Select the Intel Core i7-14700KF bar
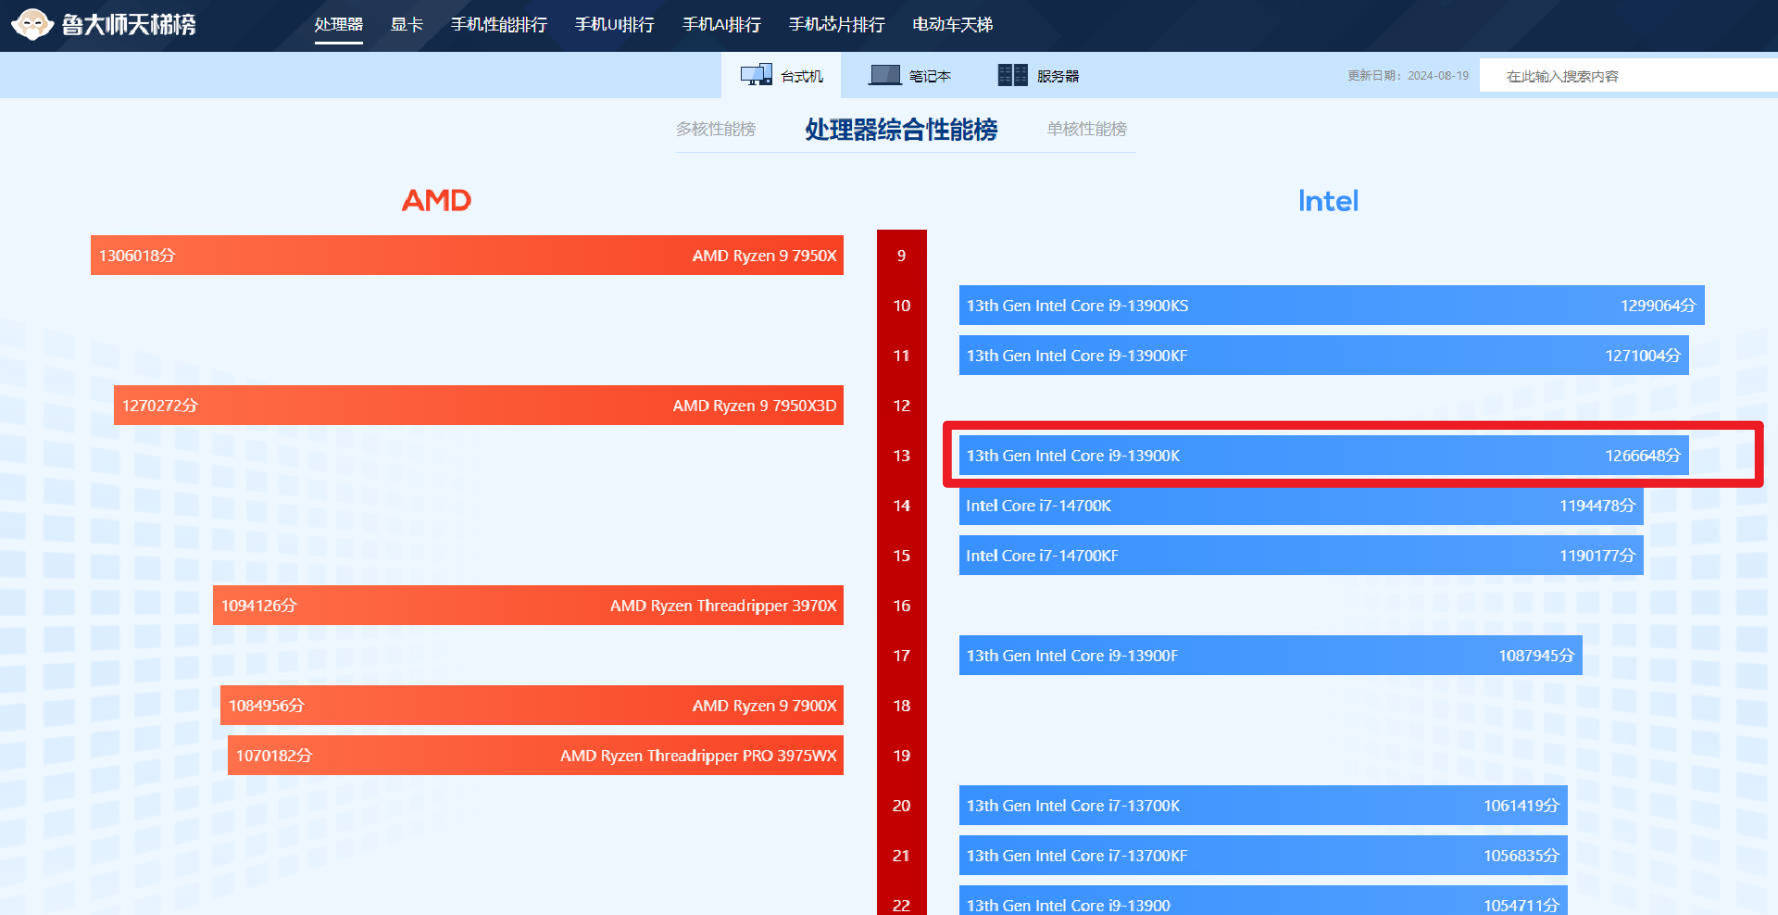Viewport: 1778px width, 915px height. (1301, 555)
